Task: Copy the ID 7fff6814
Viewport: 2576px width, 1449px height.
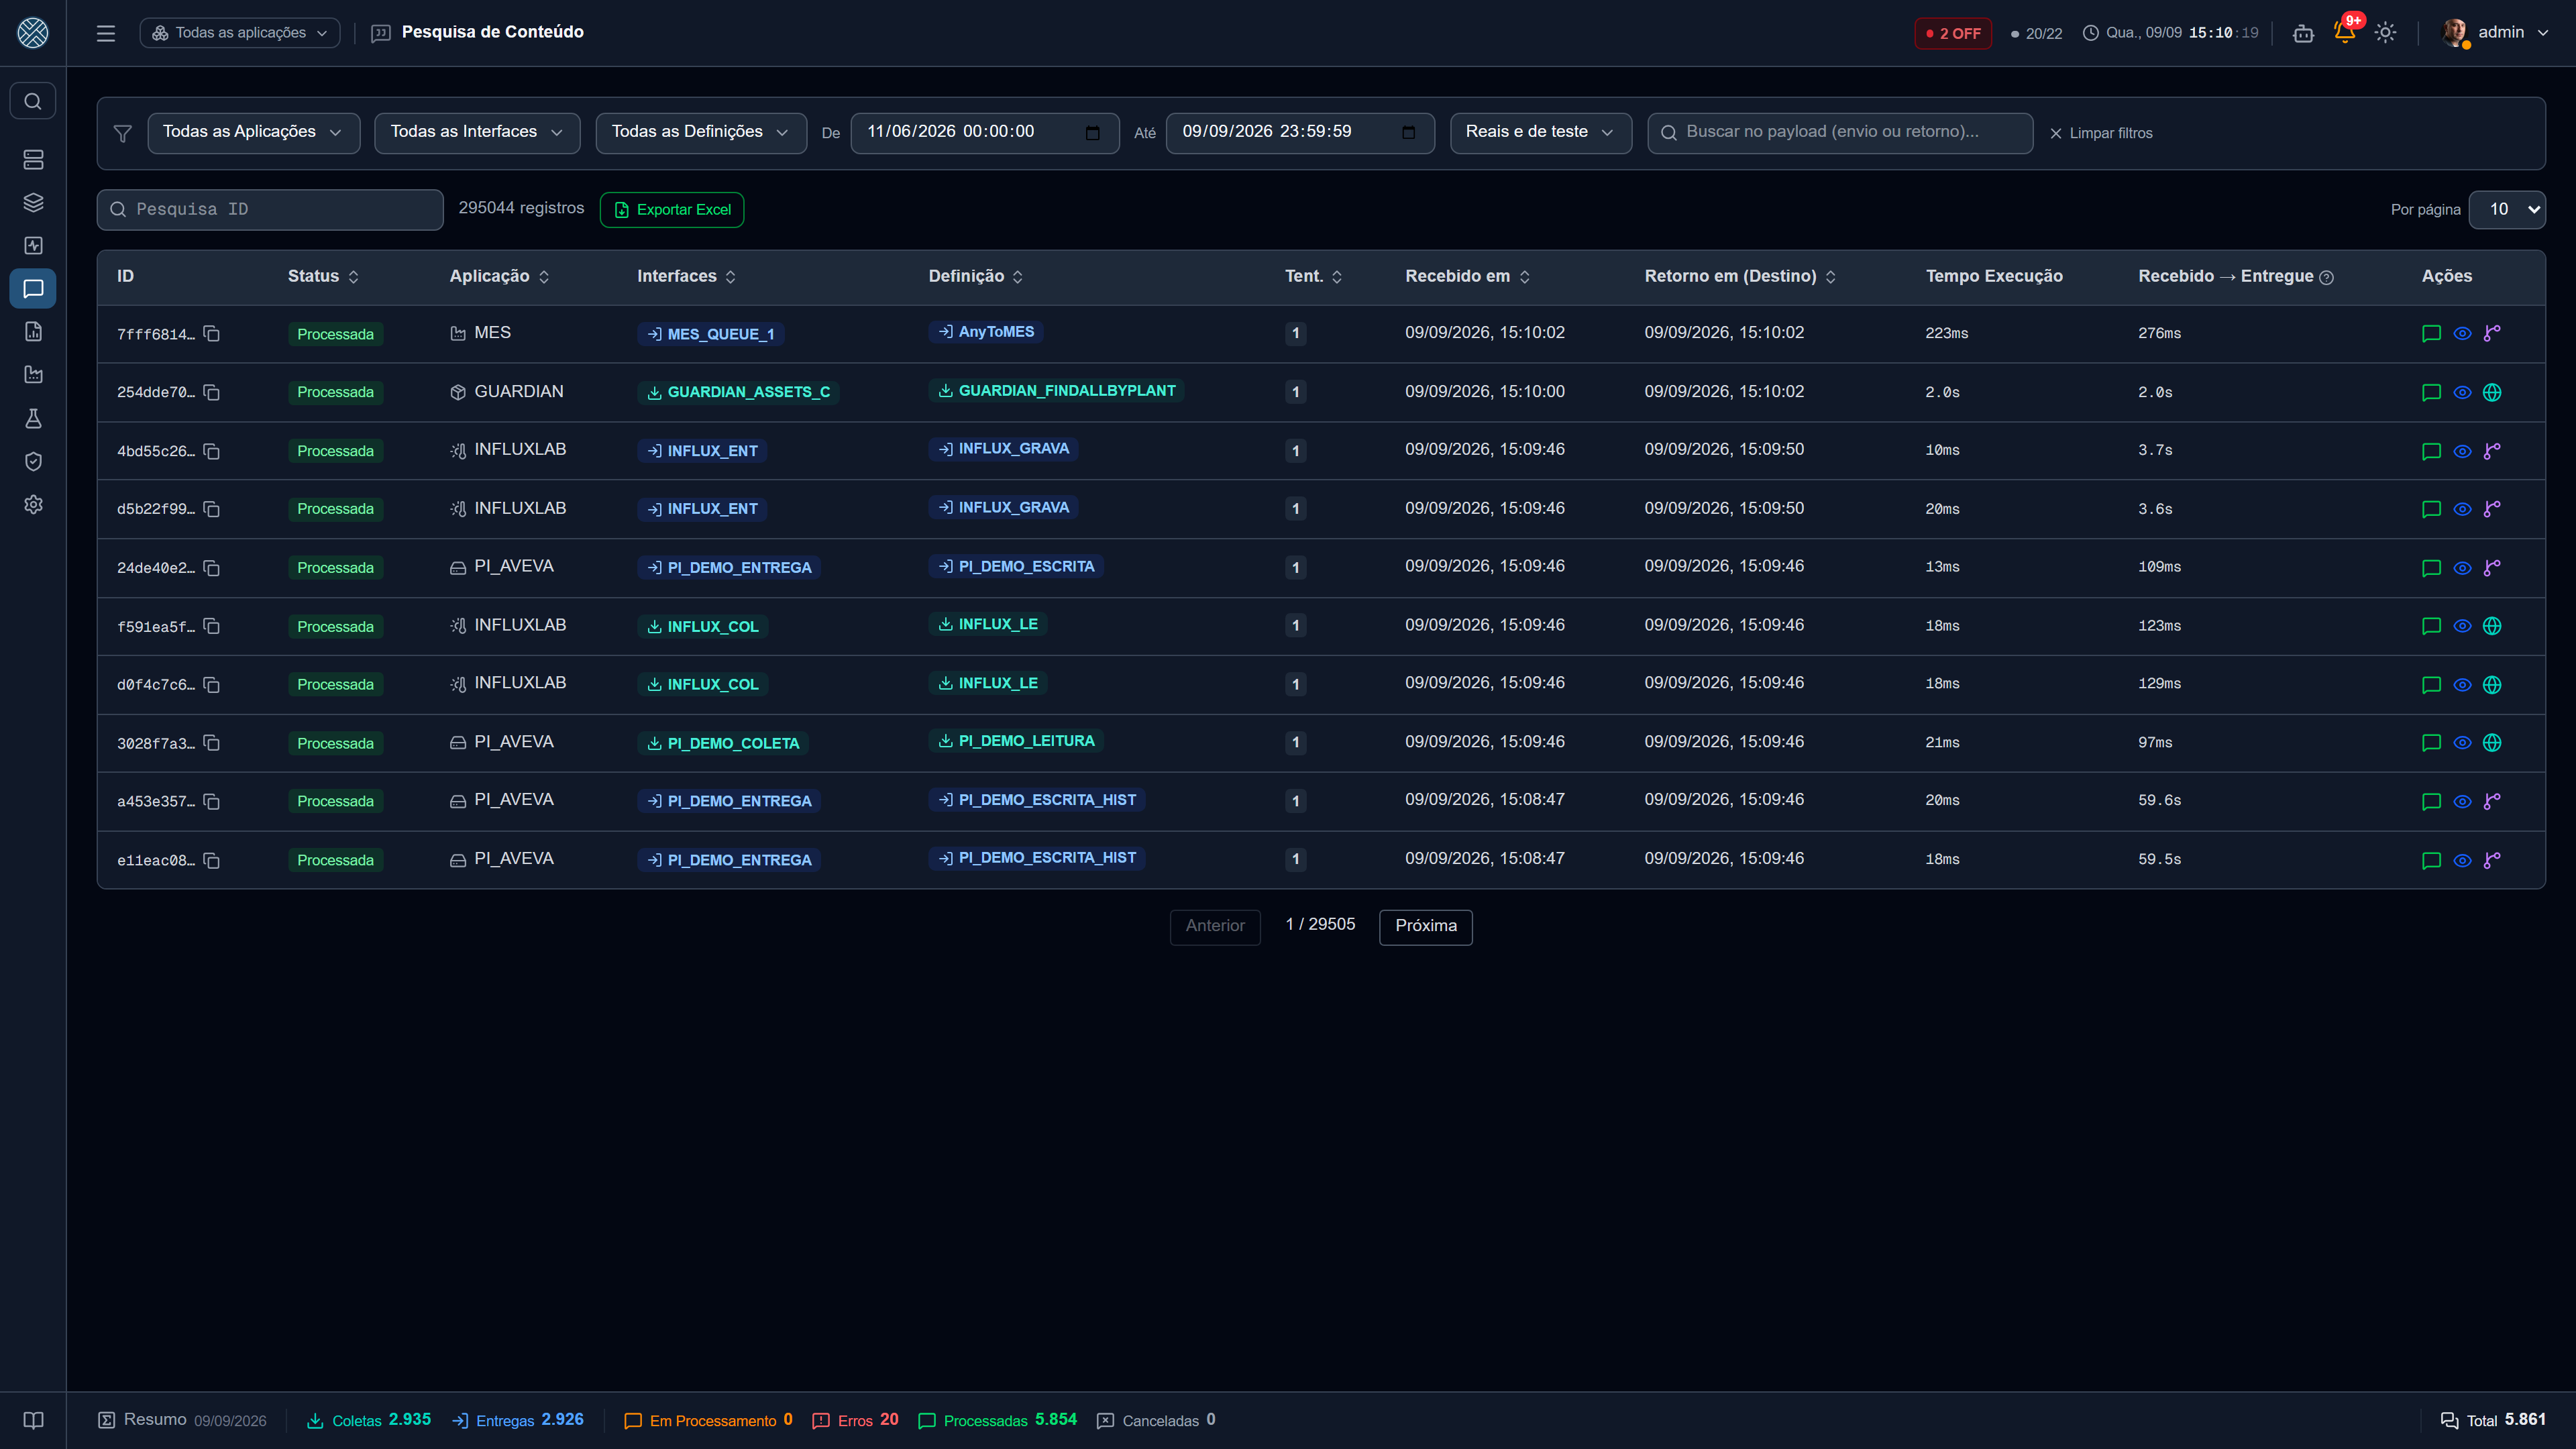Action: click(212, 333)
